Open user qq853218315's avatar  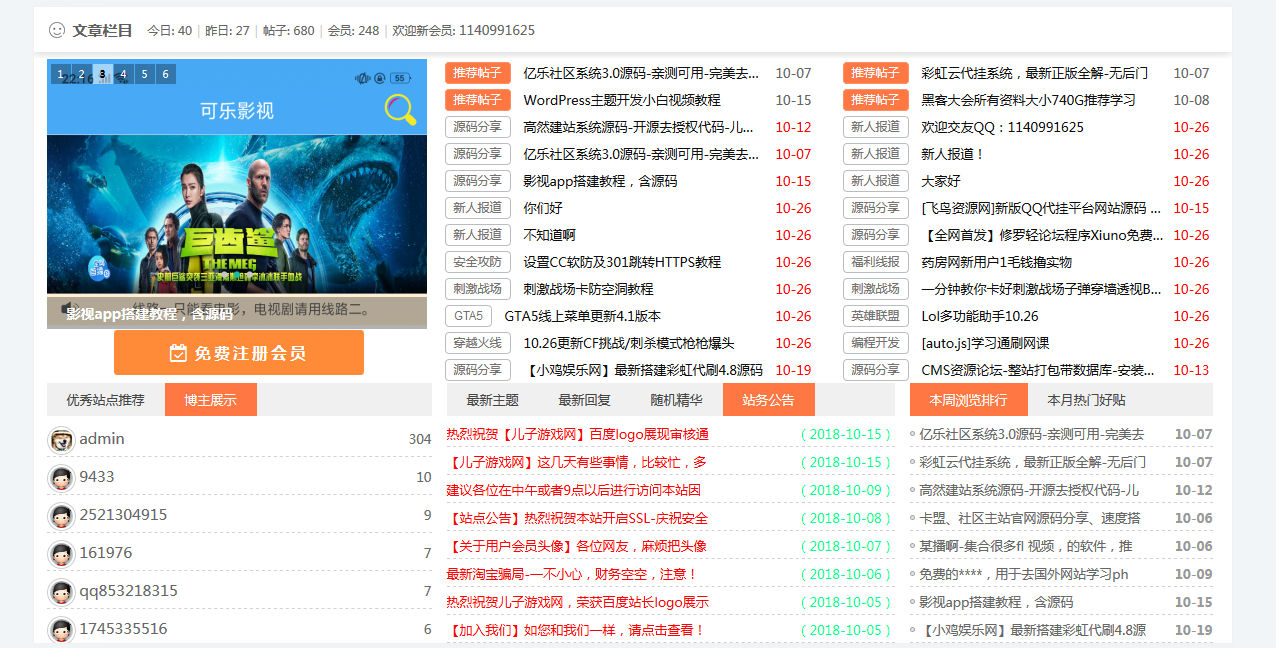(61, 591)
